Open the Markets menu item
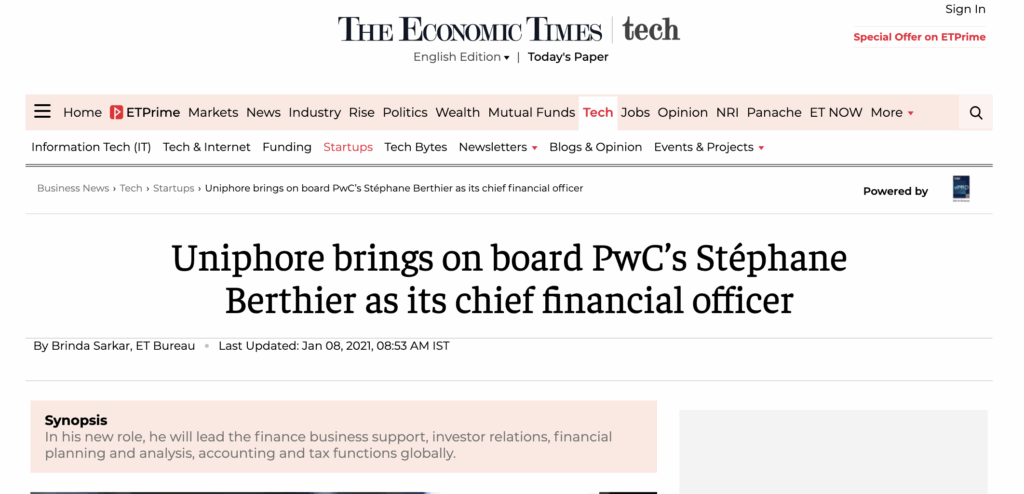Image resolution: width=1024 pixels, height=494 pixels. 213,113
